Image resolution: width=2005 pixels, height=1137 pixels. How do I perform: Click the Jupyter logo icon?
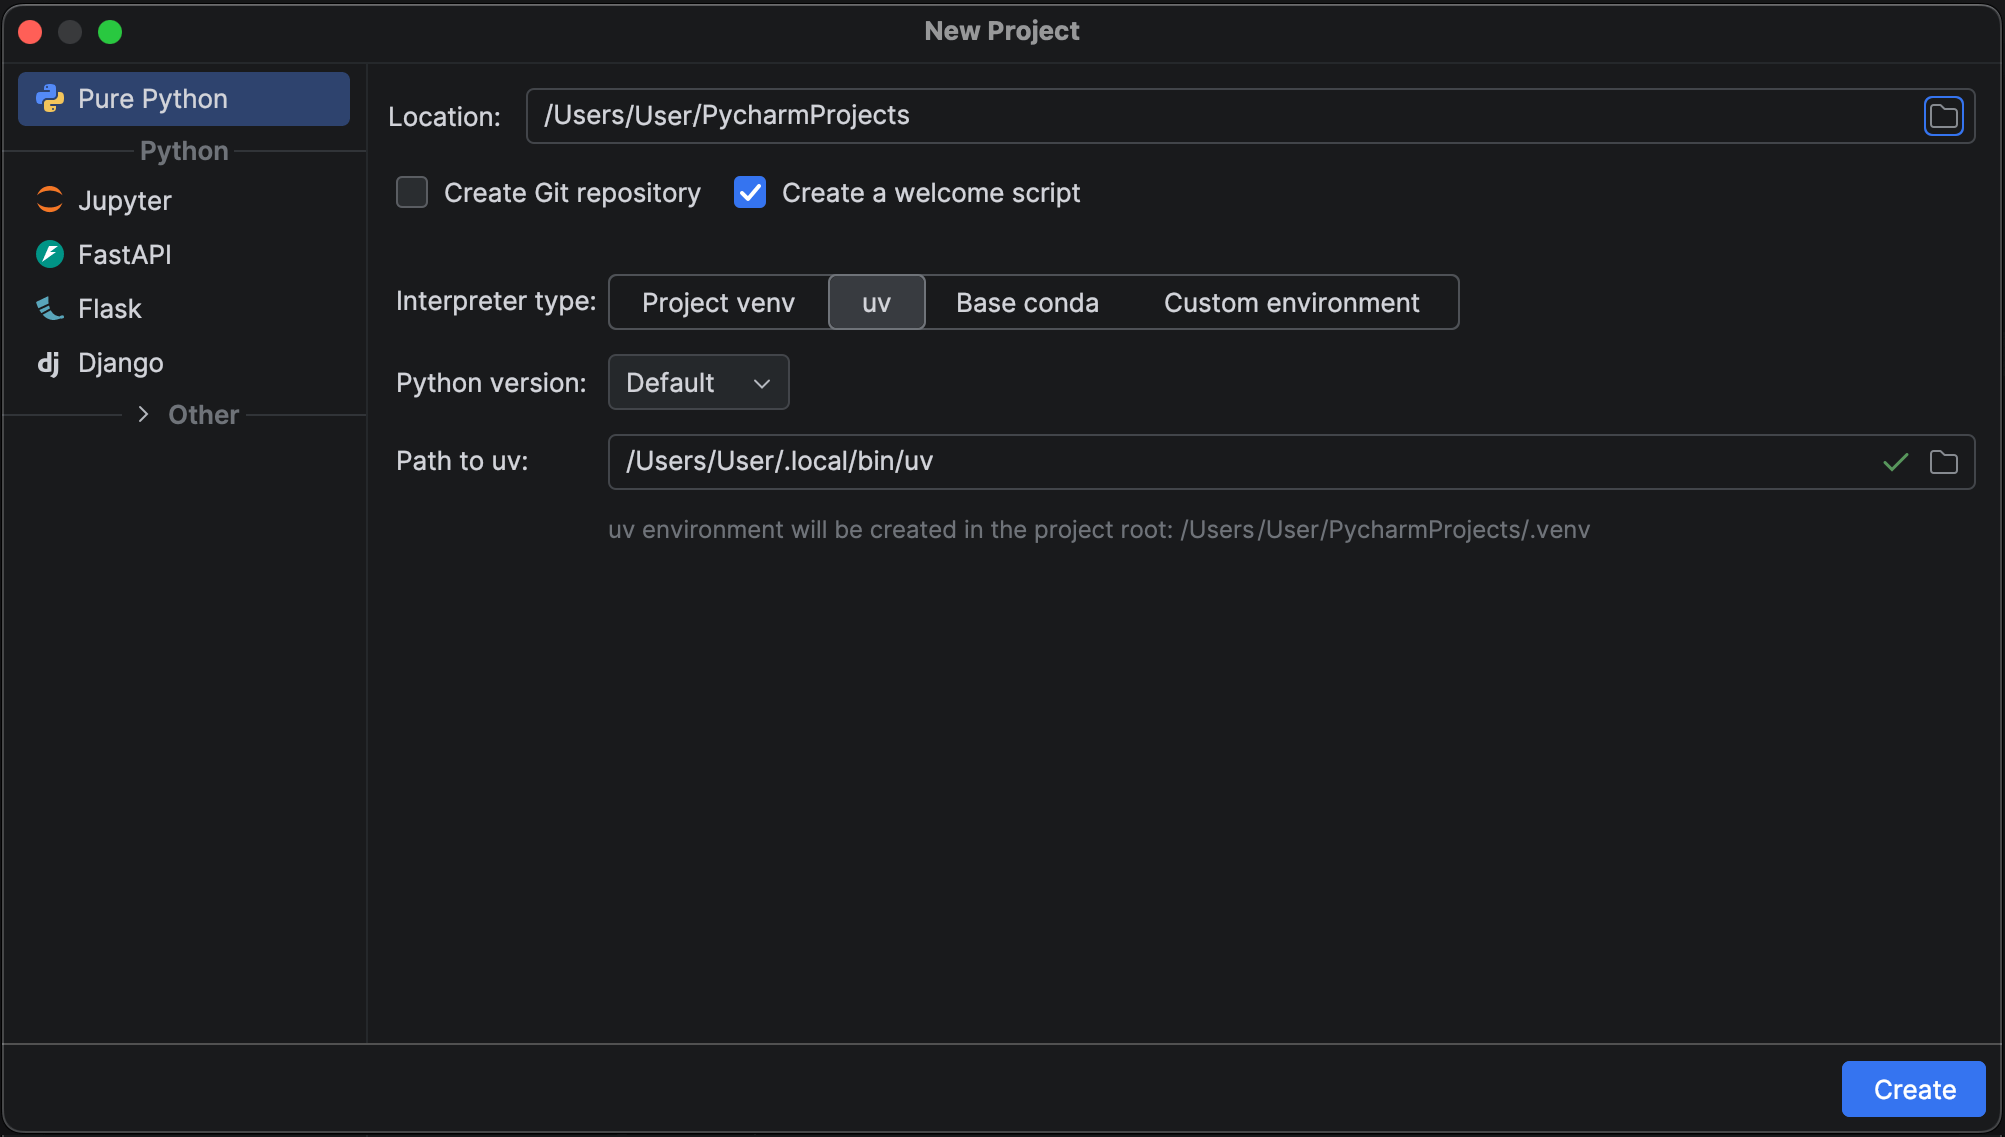pyautogui.click(x=50, y=200)
